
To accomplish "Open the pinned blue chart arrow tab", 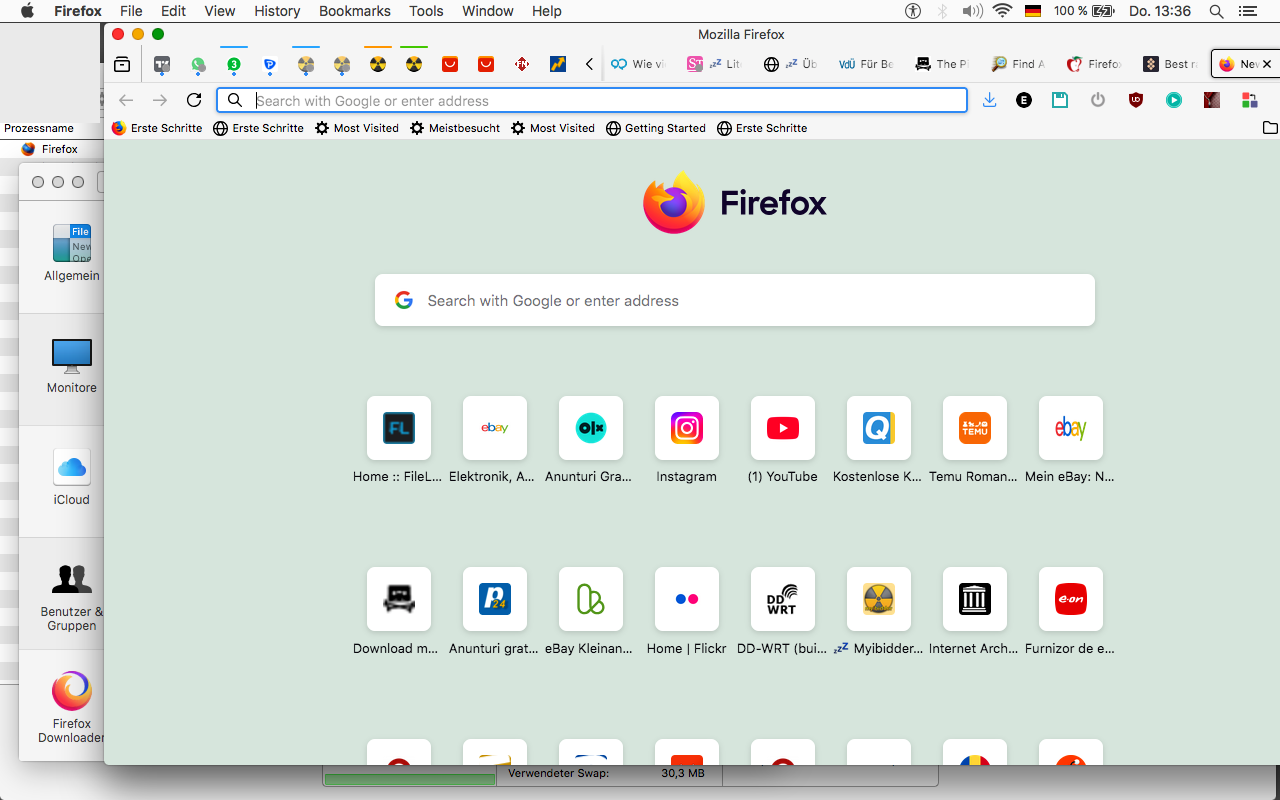I will pyautogui.click(x=558, y=64).
